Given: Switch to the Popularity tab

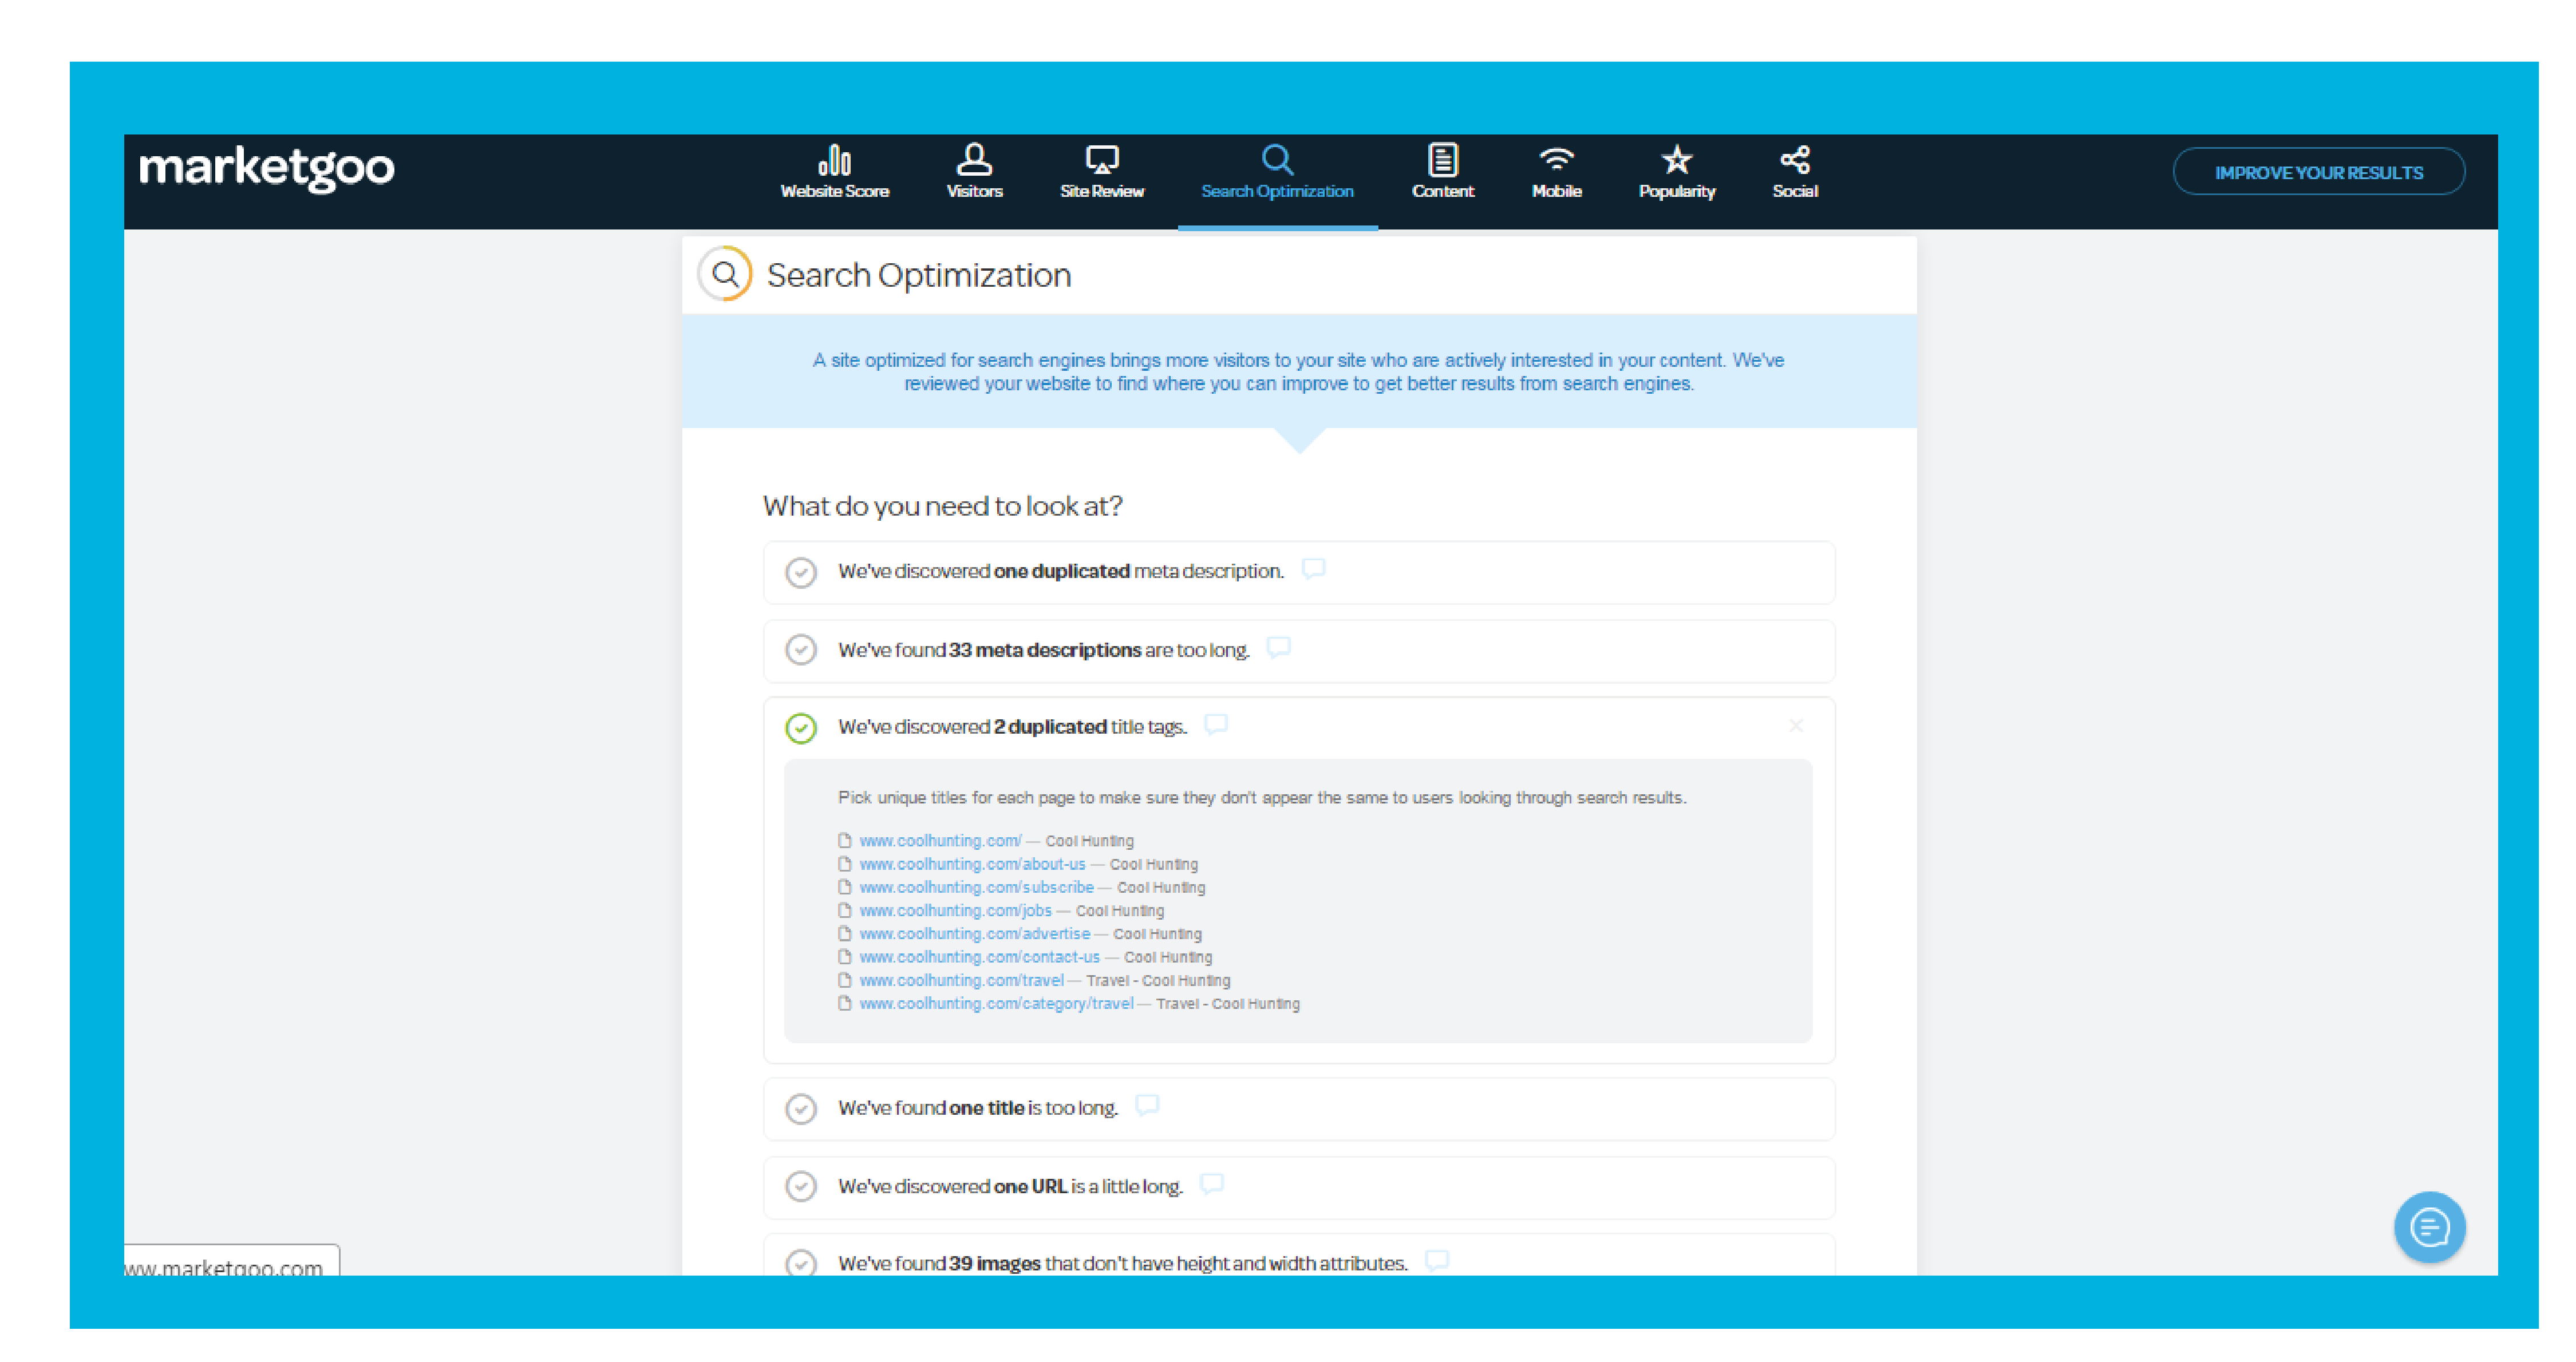Looking at the screenshot, I should (x=1676, y=172).
